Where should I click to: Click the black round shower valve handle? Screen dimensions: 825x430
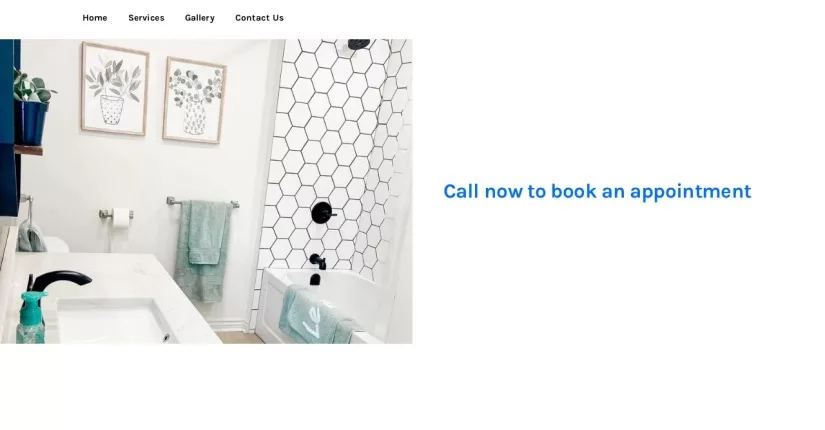[x=323, y=213]
